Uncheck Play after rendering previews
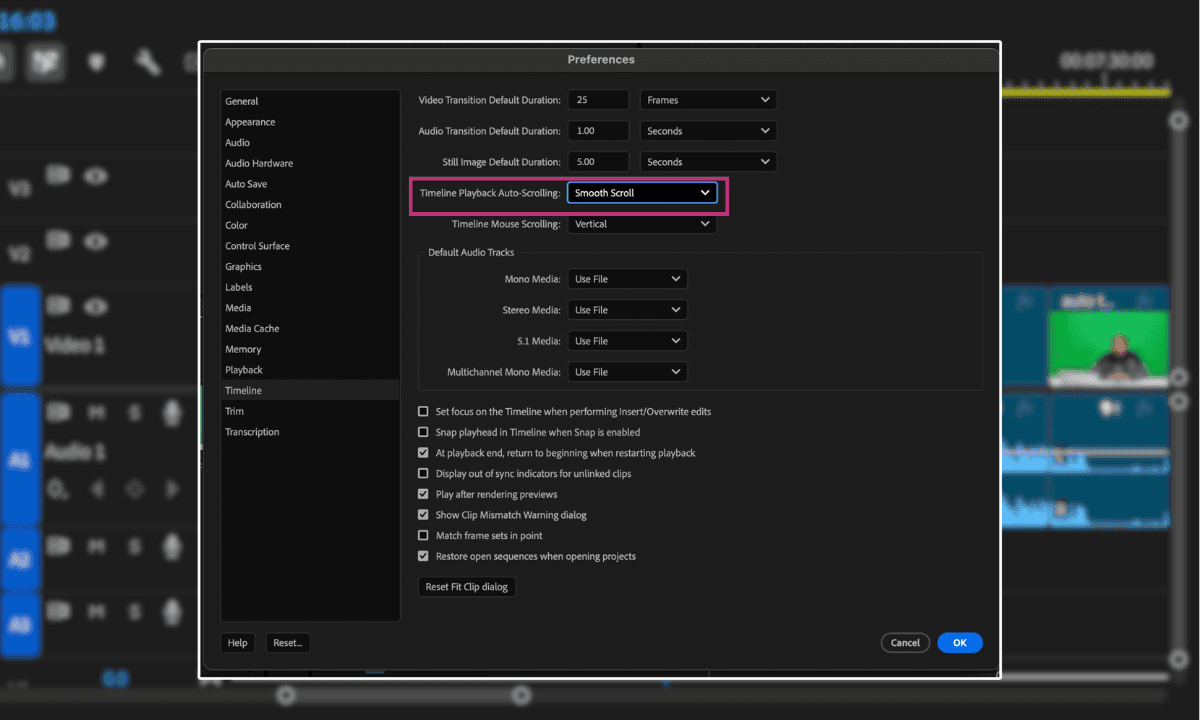Screen dimensions: 1200x720 [423, 494]
